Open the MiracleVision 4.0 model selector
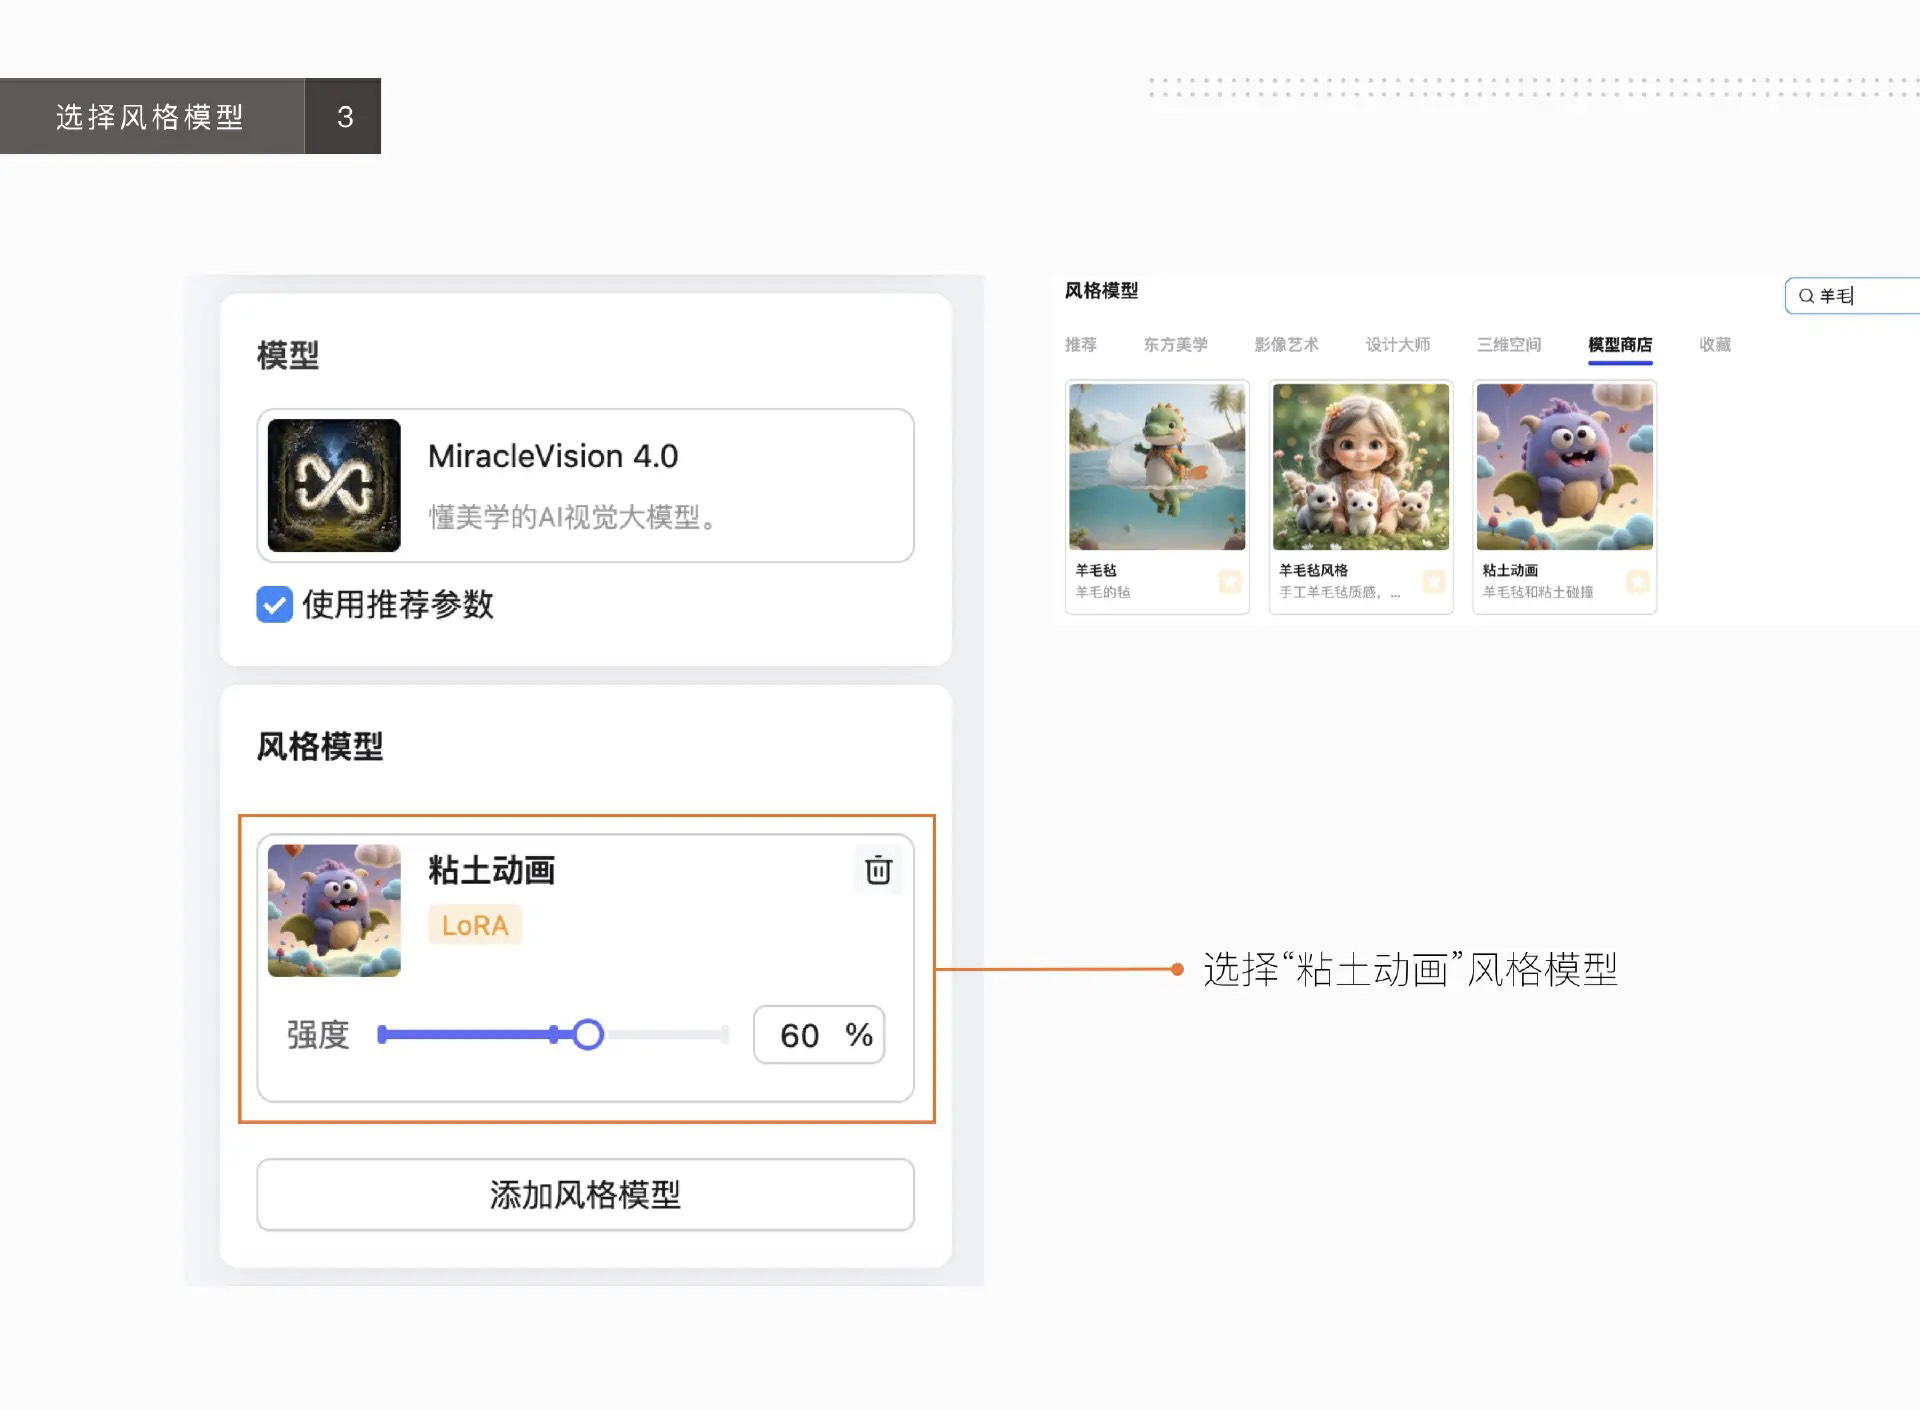 pos(585,486)
